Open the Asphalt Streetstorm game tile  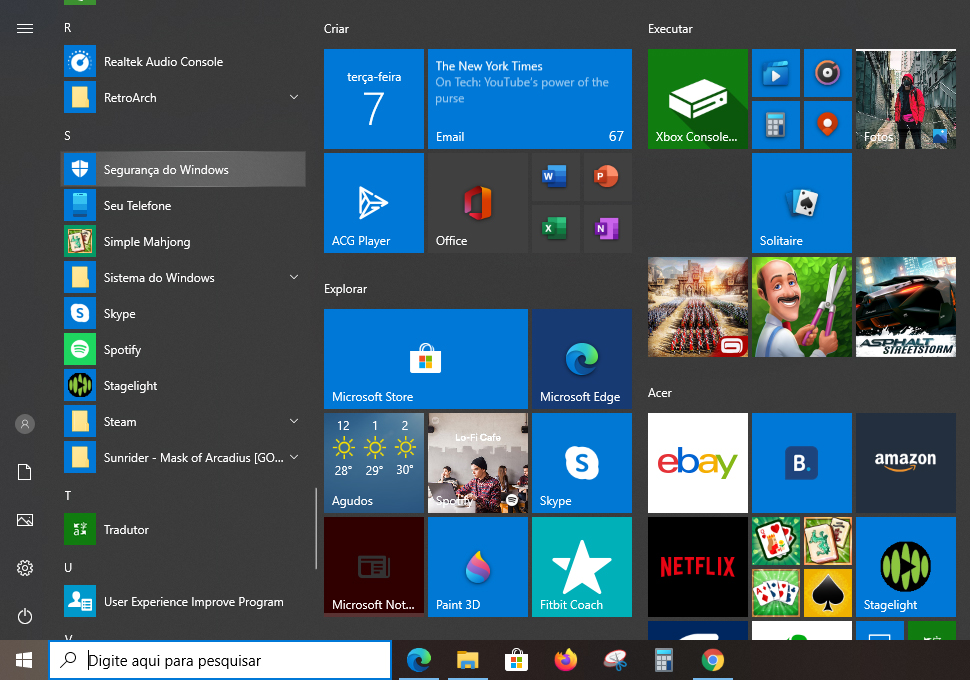(906, 307)
